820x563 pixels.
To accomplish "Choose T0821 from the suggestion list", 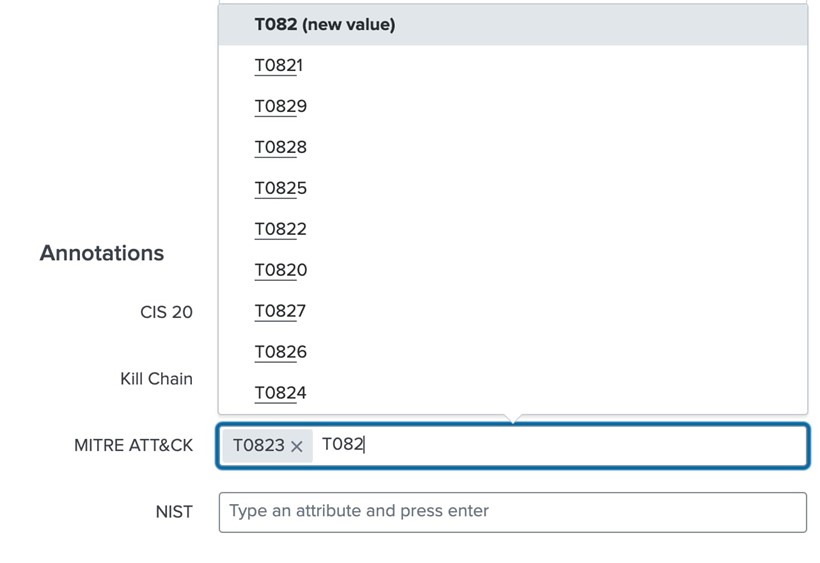I will (x=279, y=66).
